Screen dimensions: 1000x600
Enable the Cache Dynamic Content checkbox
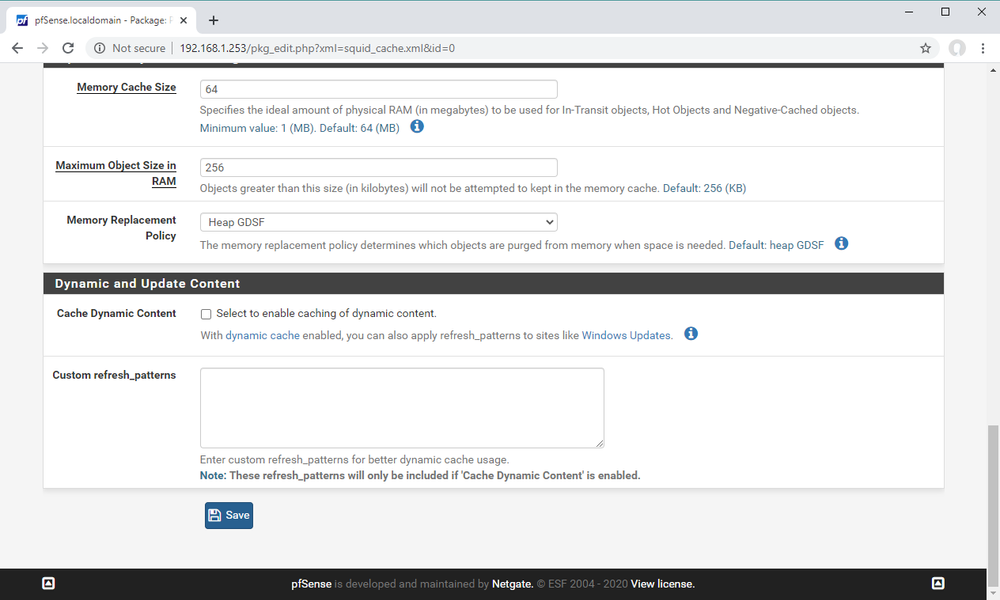point(205,313)
